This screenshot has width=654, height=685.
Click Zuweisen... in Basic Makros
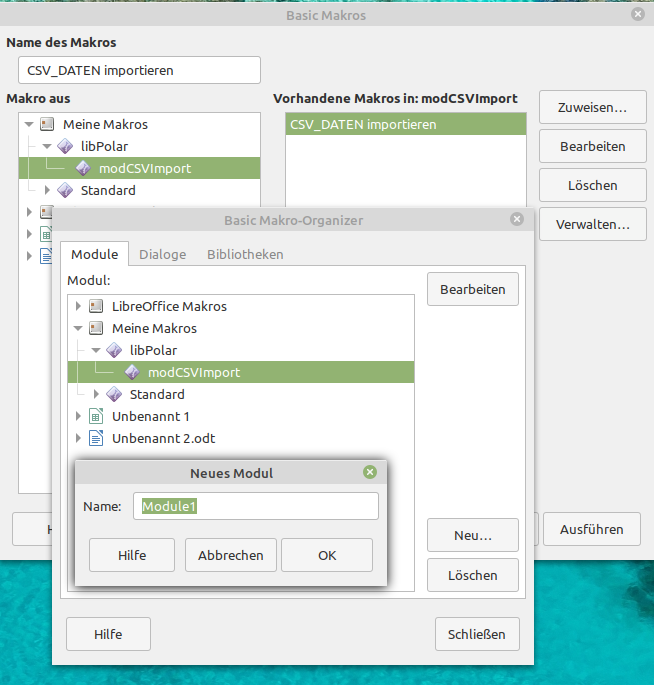(x=592, y=107)
